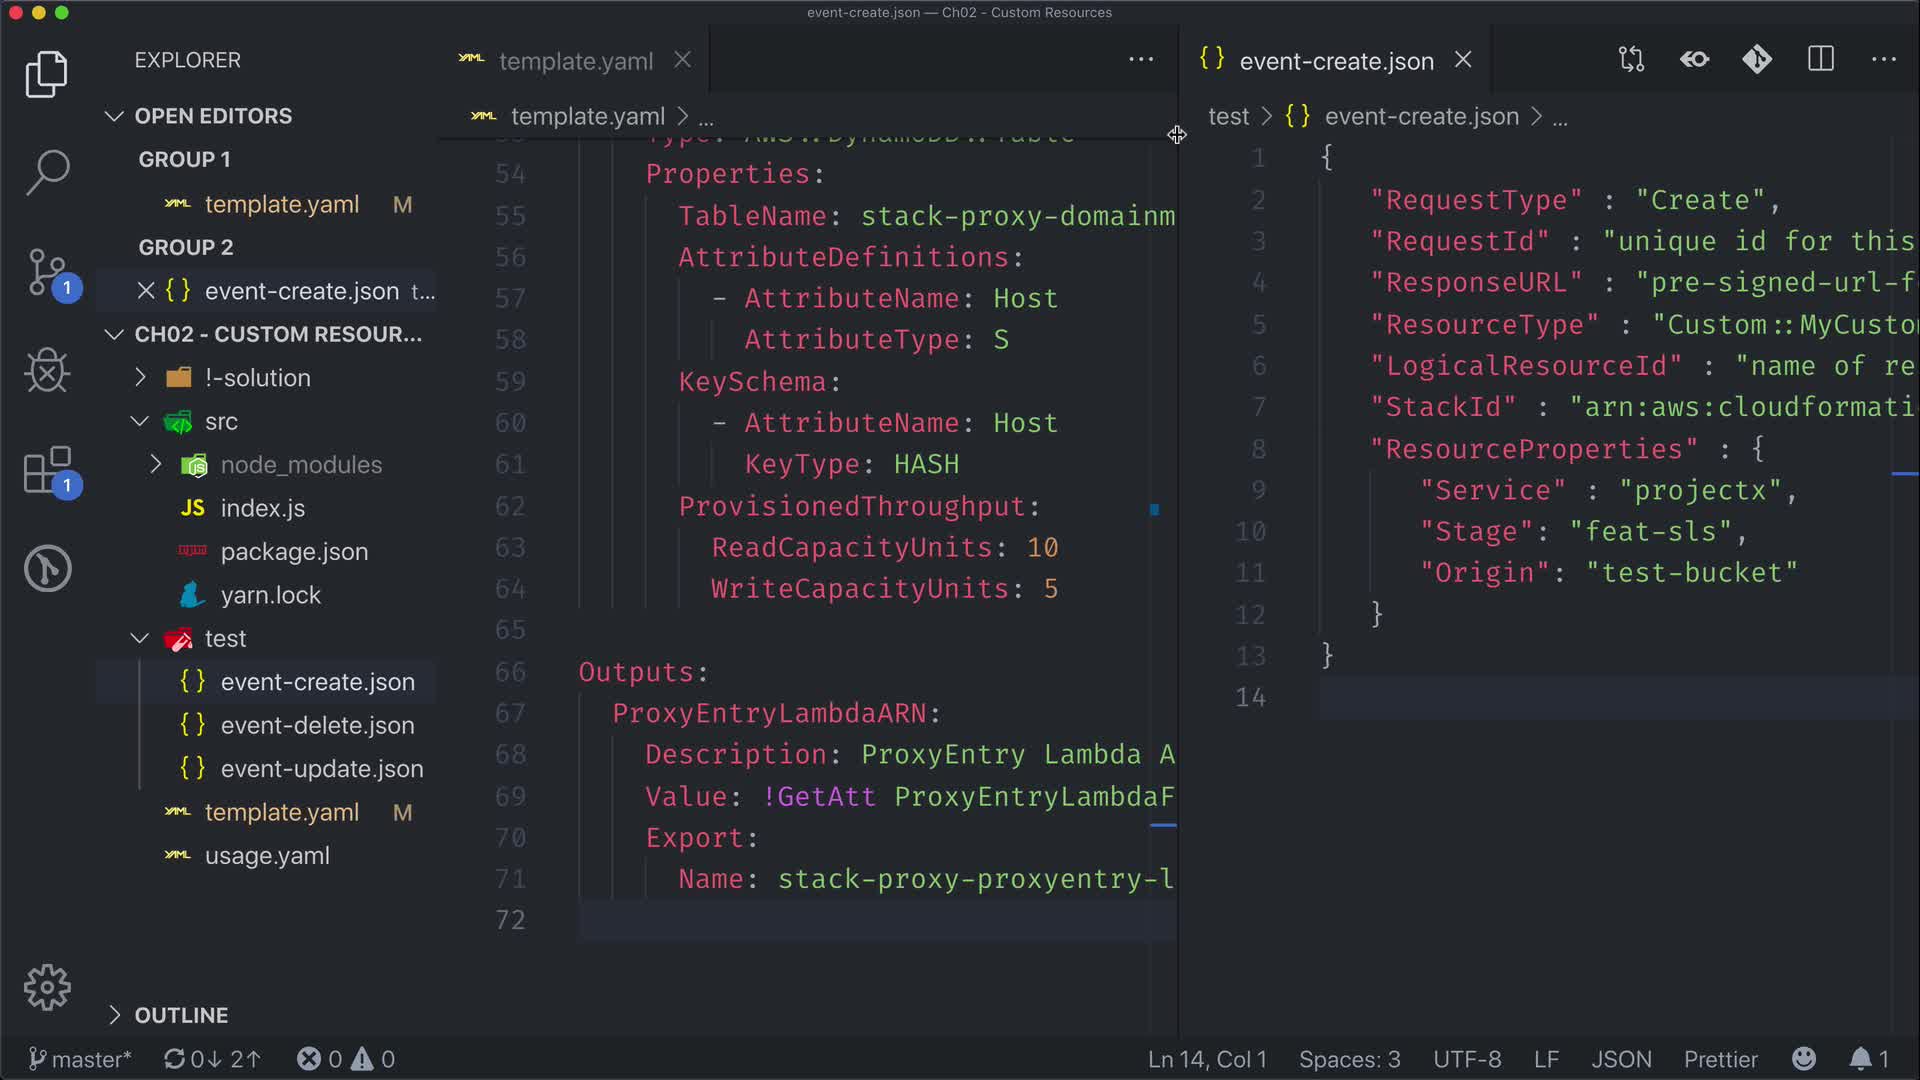Open event-delete.json in the explorer
The image size is (1920, 1080).
[317, 725]
